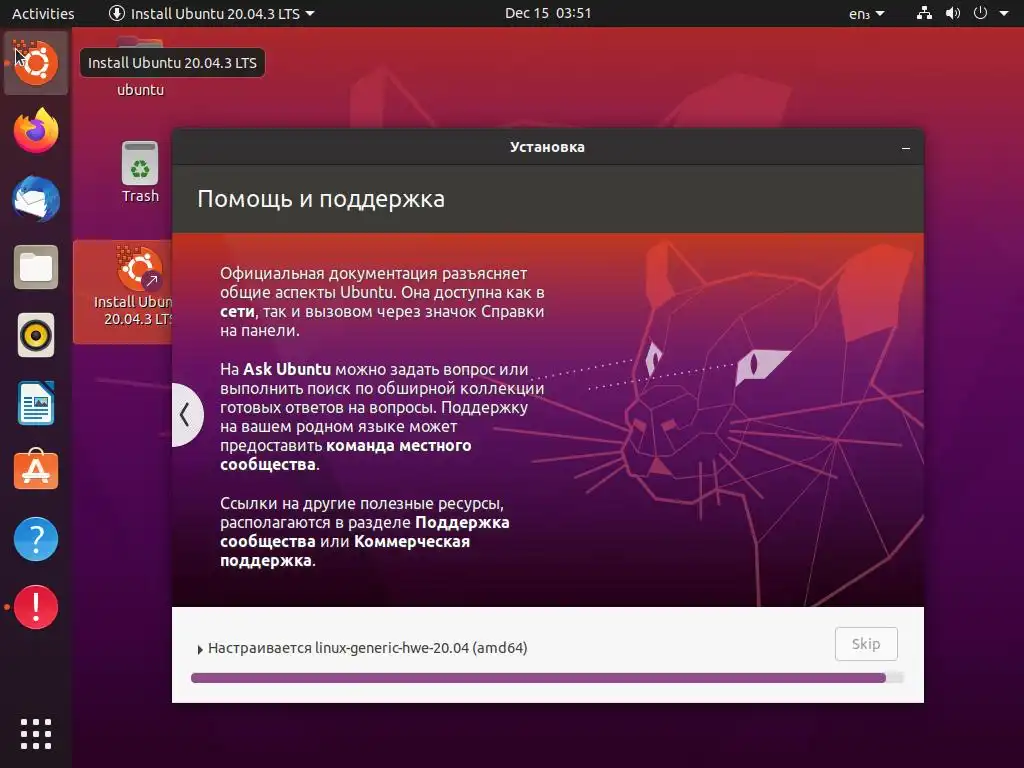
Task: Show Applications grid
Action: click(36, 734)
